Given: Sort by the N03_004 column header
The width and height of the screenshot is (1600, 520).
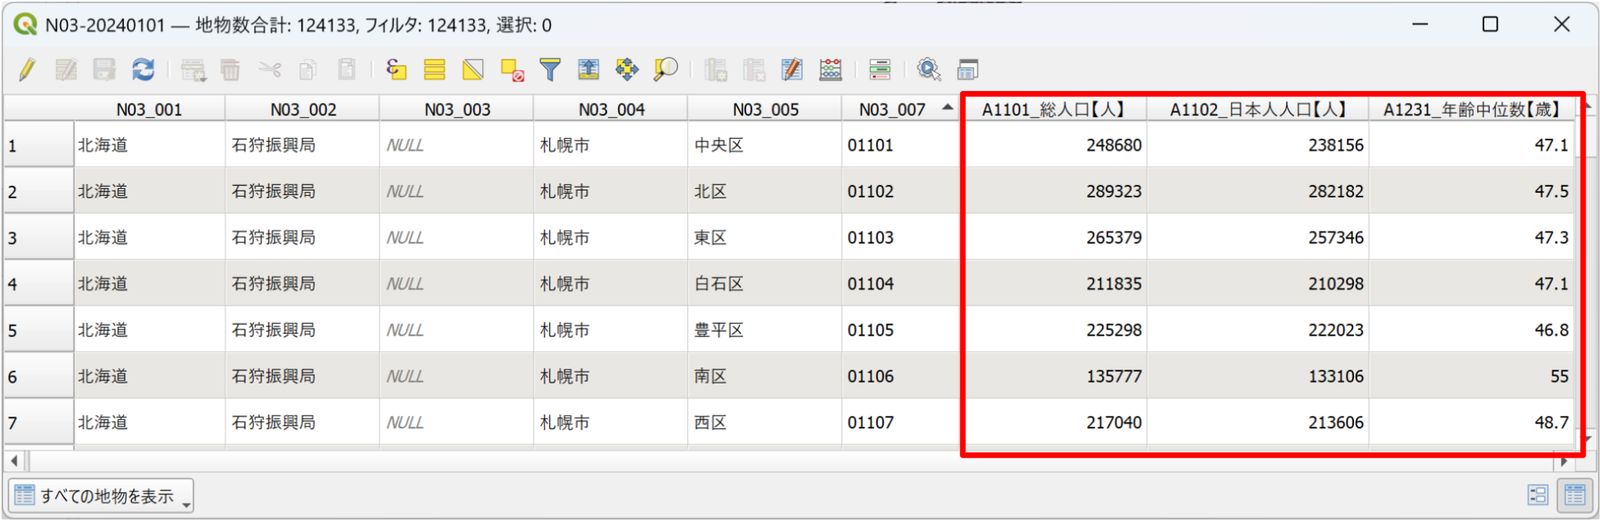Looking at the screenshot, I should tap(611, 109).
